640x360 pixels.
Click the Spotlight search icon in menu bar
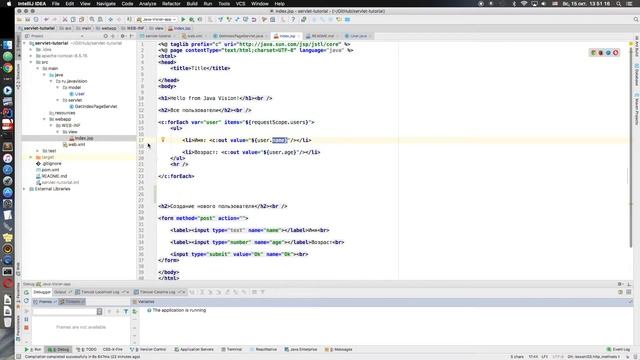[619, 4]
